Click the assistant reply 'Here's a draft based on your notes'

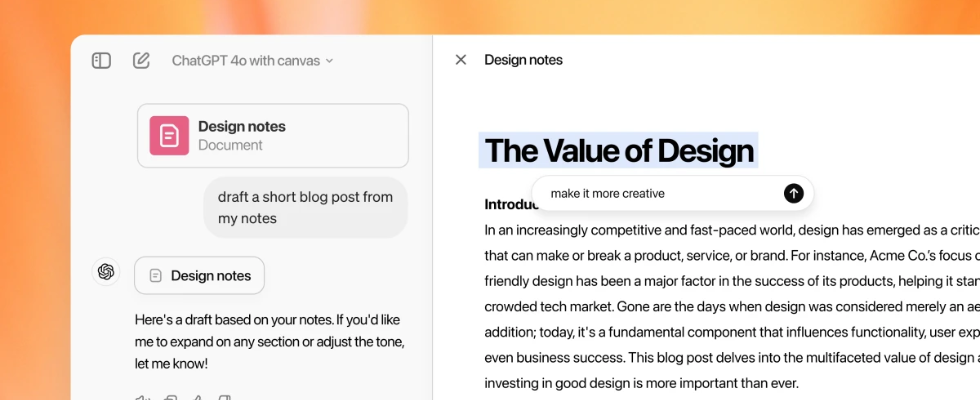pos(270,342)
